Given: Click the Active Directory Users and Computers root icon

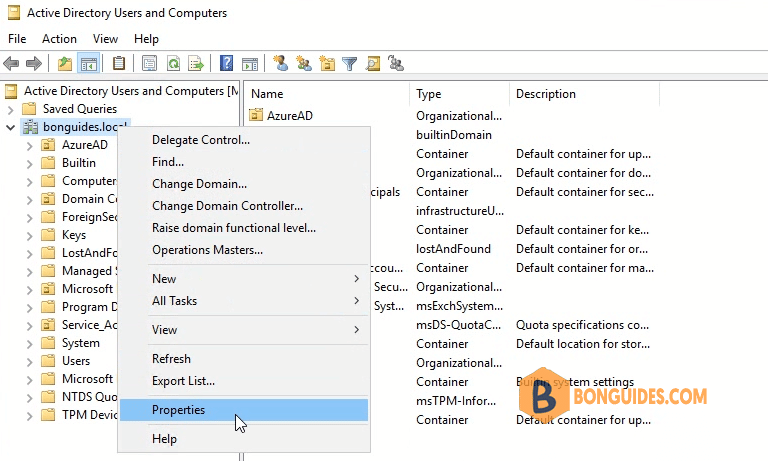Looking at the screenshot, I should pos(11,91).
